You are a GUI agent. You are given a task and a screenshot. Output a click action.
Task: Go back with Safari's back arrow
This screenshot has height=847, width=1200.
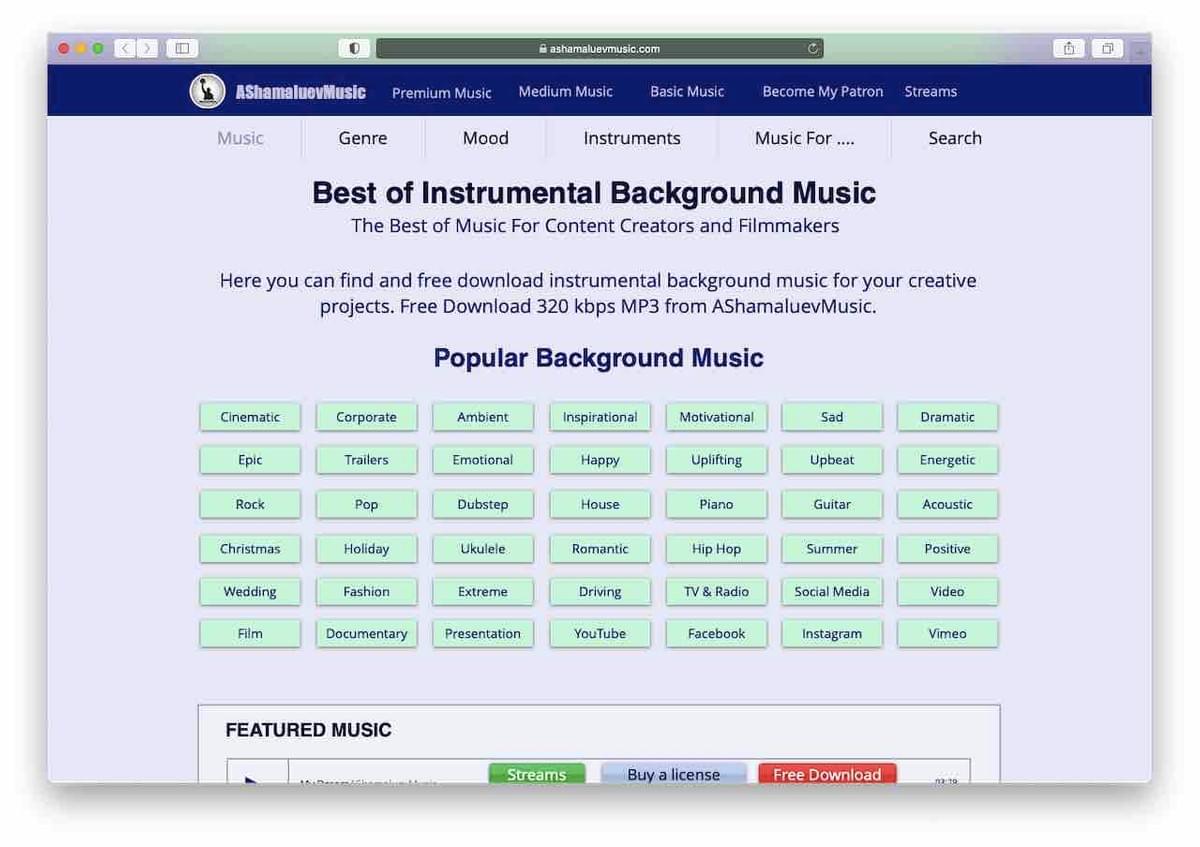(125, 48)
